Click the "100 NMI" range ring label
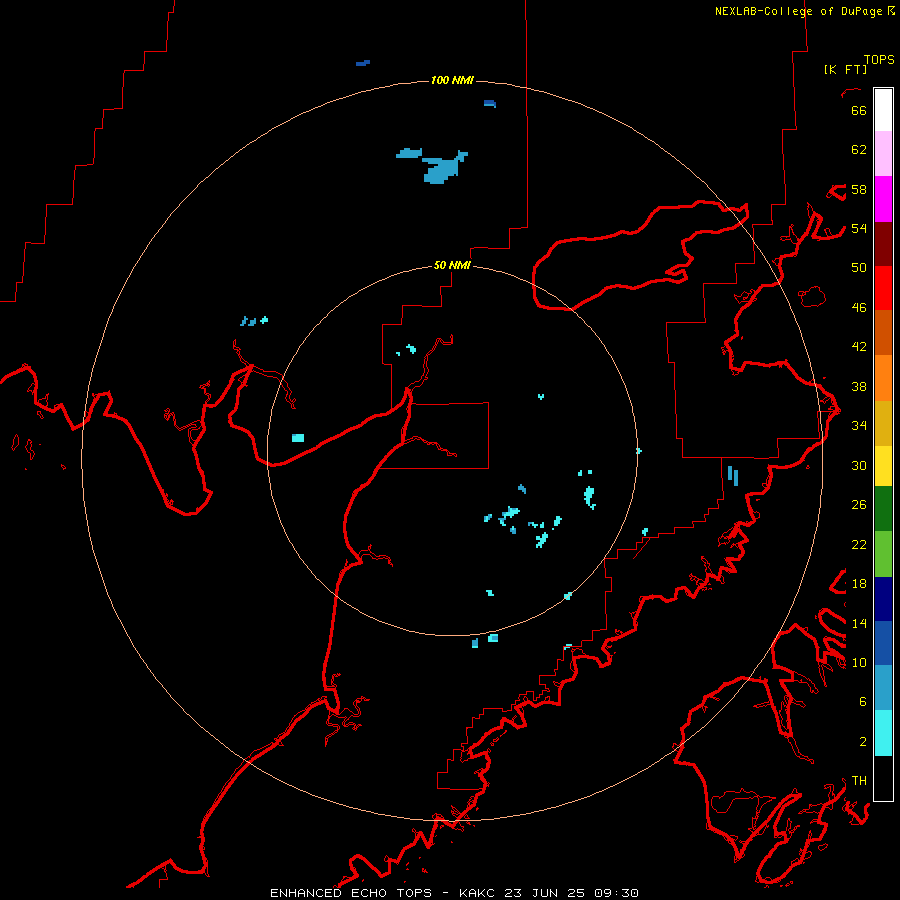 point(452,80)
